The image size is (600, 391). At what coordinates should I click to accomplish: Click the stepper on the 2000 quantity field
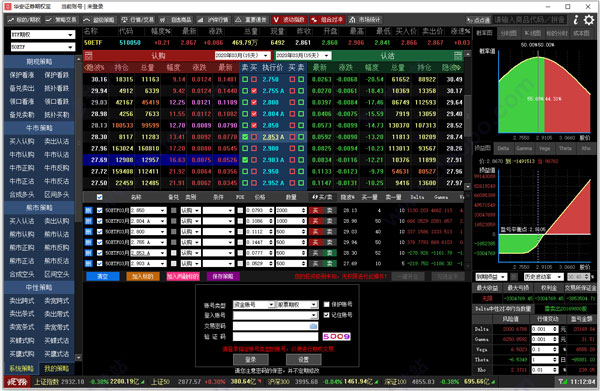[303, 210]
